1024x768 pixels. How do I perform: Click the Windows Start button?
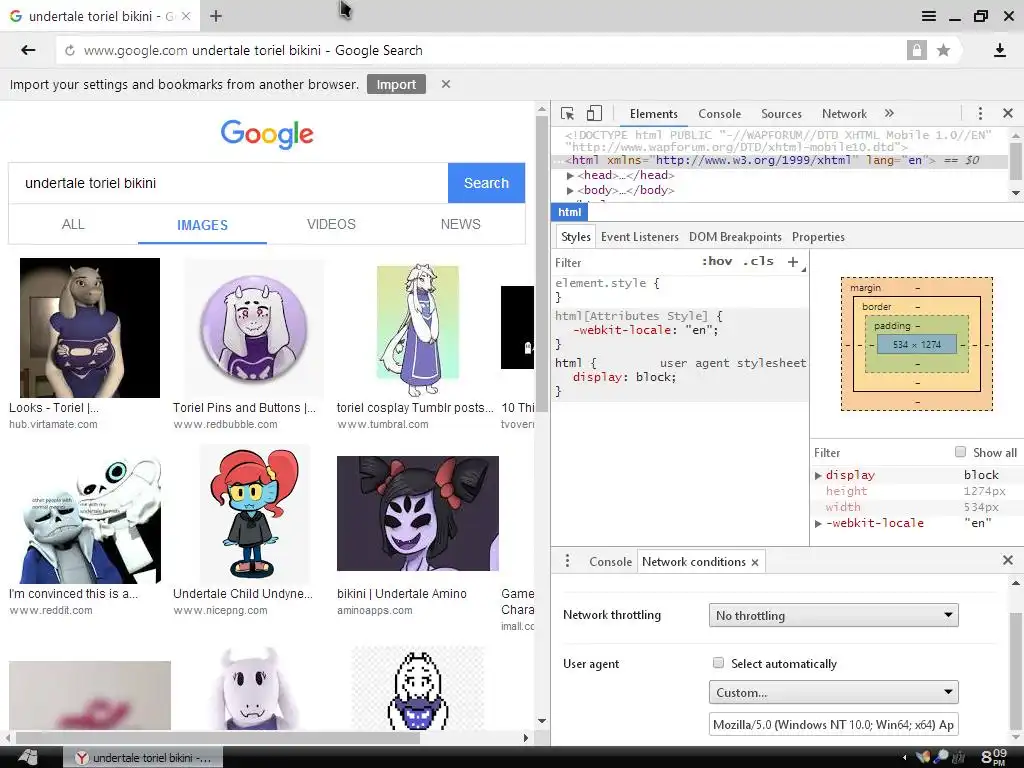pyautogui.click(x=28, y=758)
